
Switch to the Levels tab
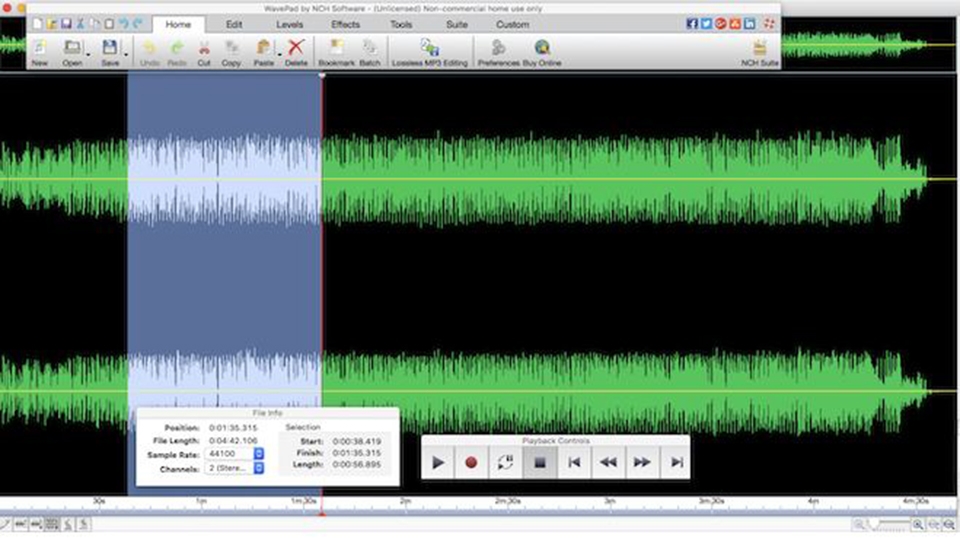(x=289, y=24)
